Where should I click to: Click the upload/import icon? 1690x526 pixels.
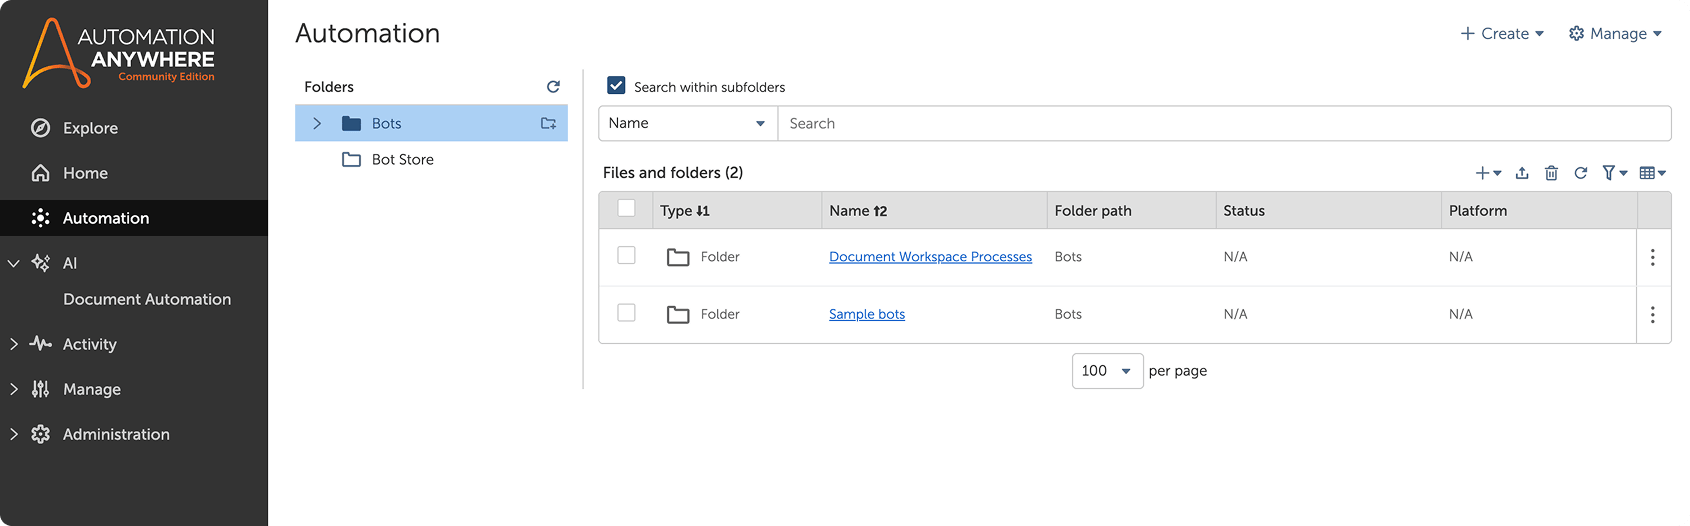(1522, 173)
